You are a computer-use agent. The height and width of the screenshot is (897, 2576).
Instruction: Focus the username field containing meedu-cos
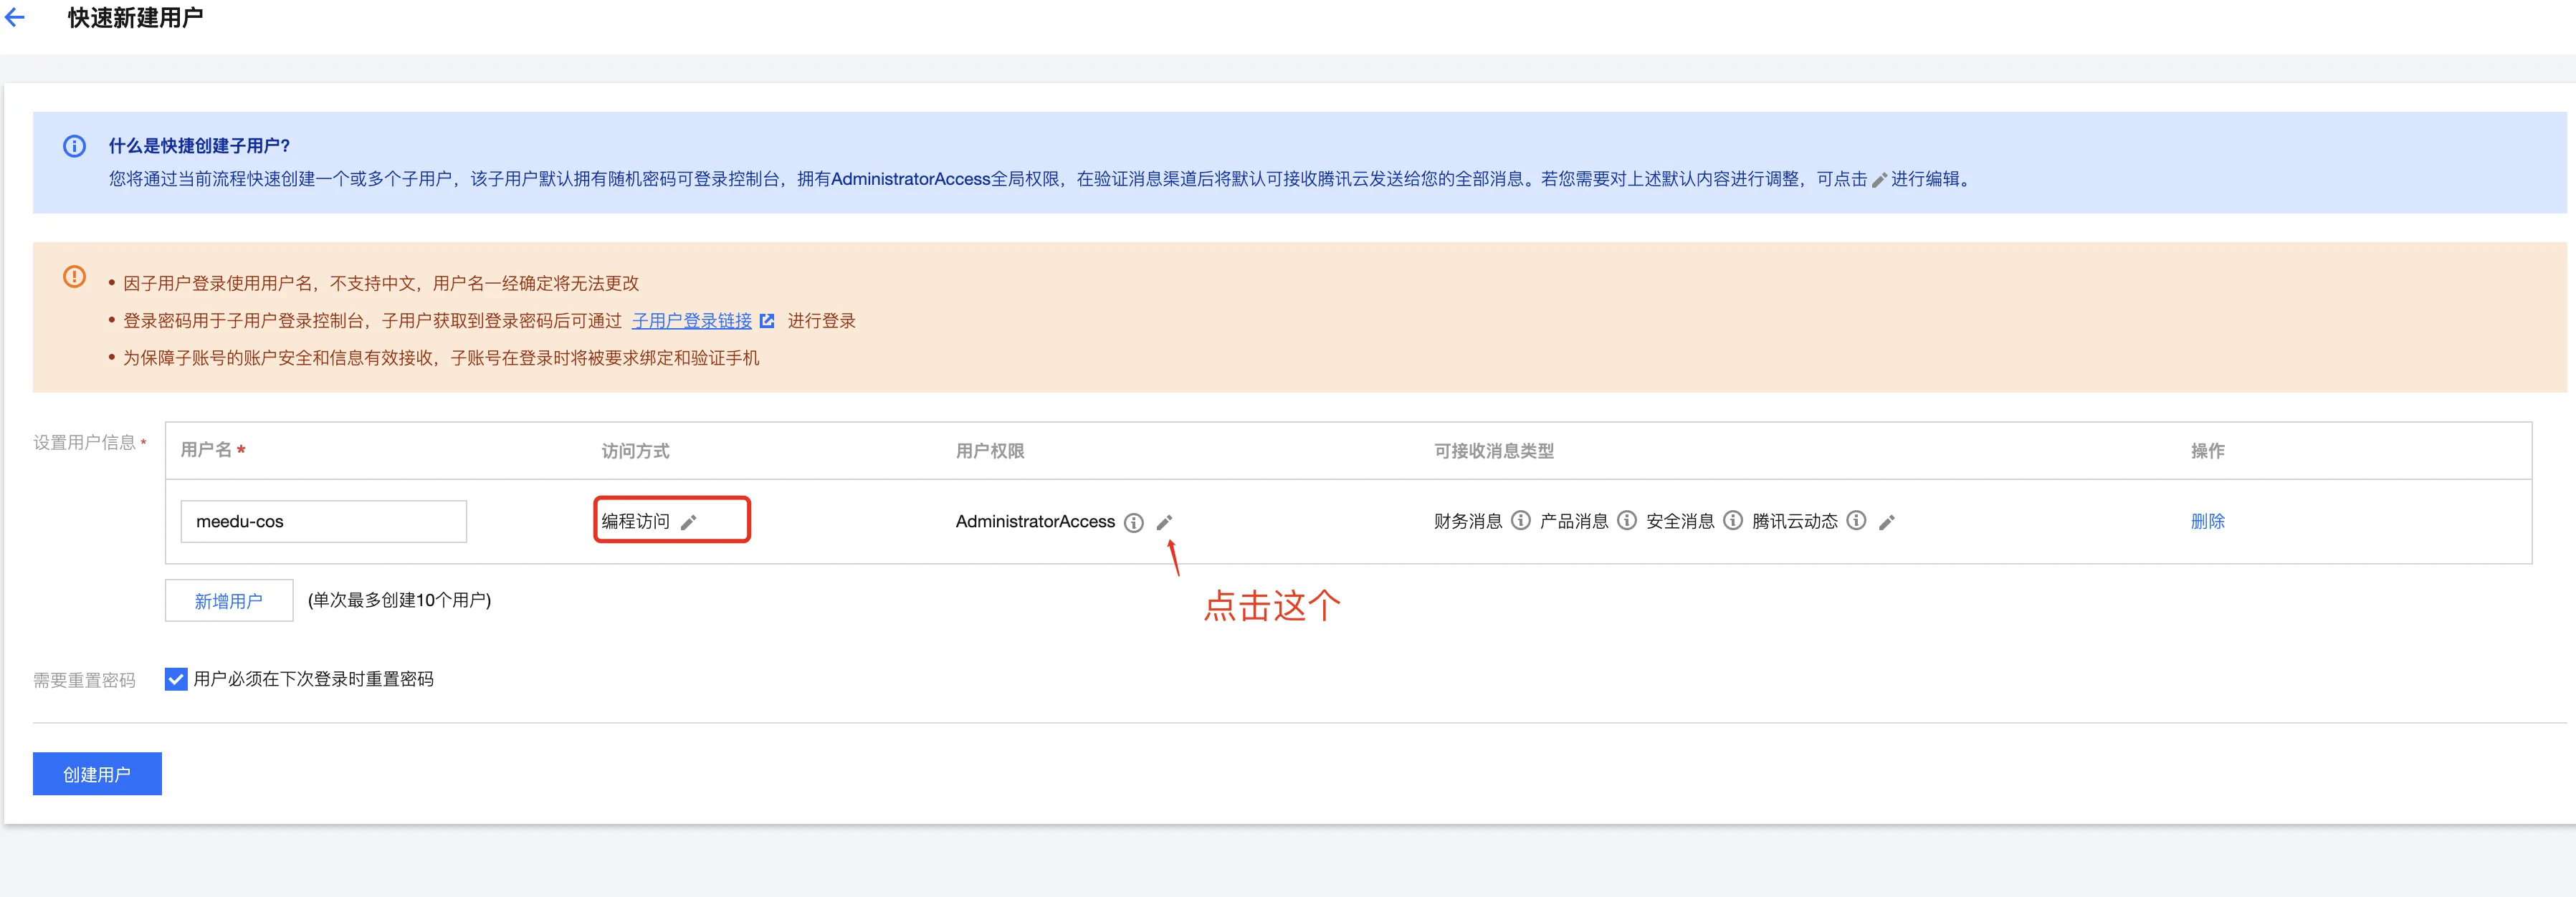(x=323, y=521)
